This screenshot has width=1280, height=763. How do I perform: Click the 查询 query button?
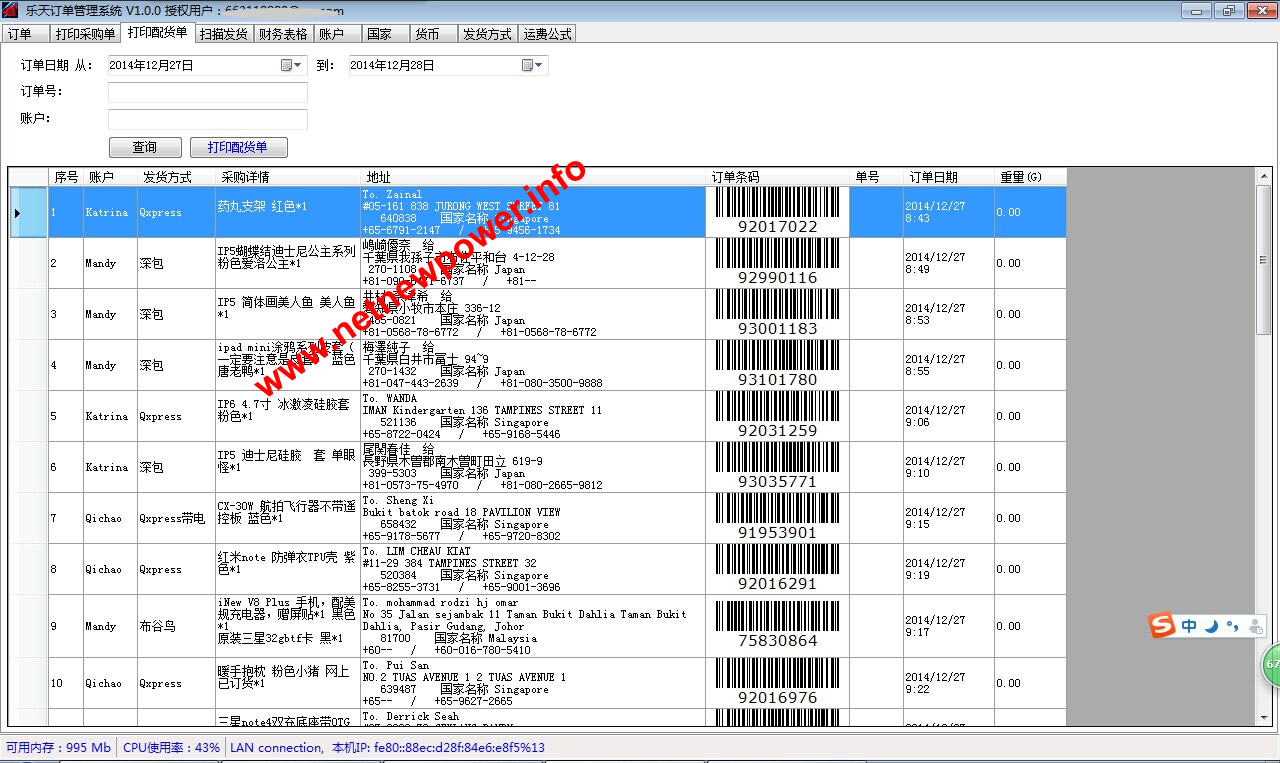pyautogui.click(x=145, y=147)
